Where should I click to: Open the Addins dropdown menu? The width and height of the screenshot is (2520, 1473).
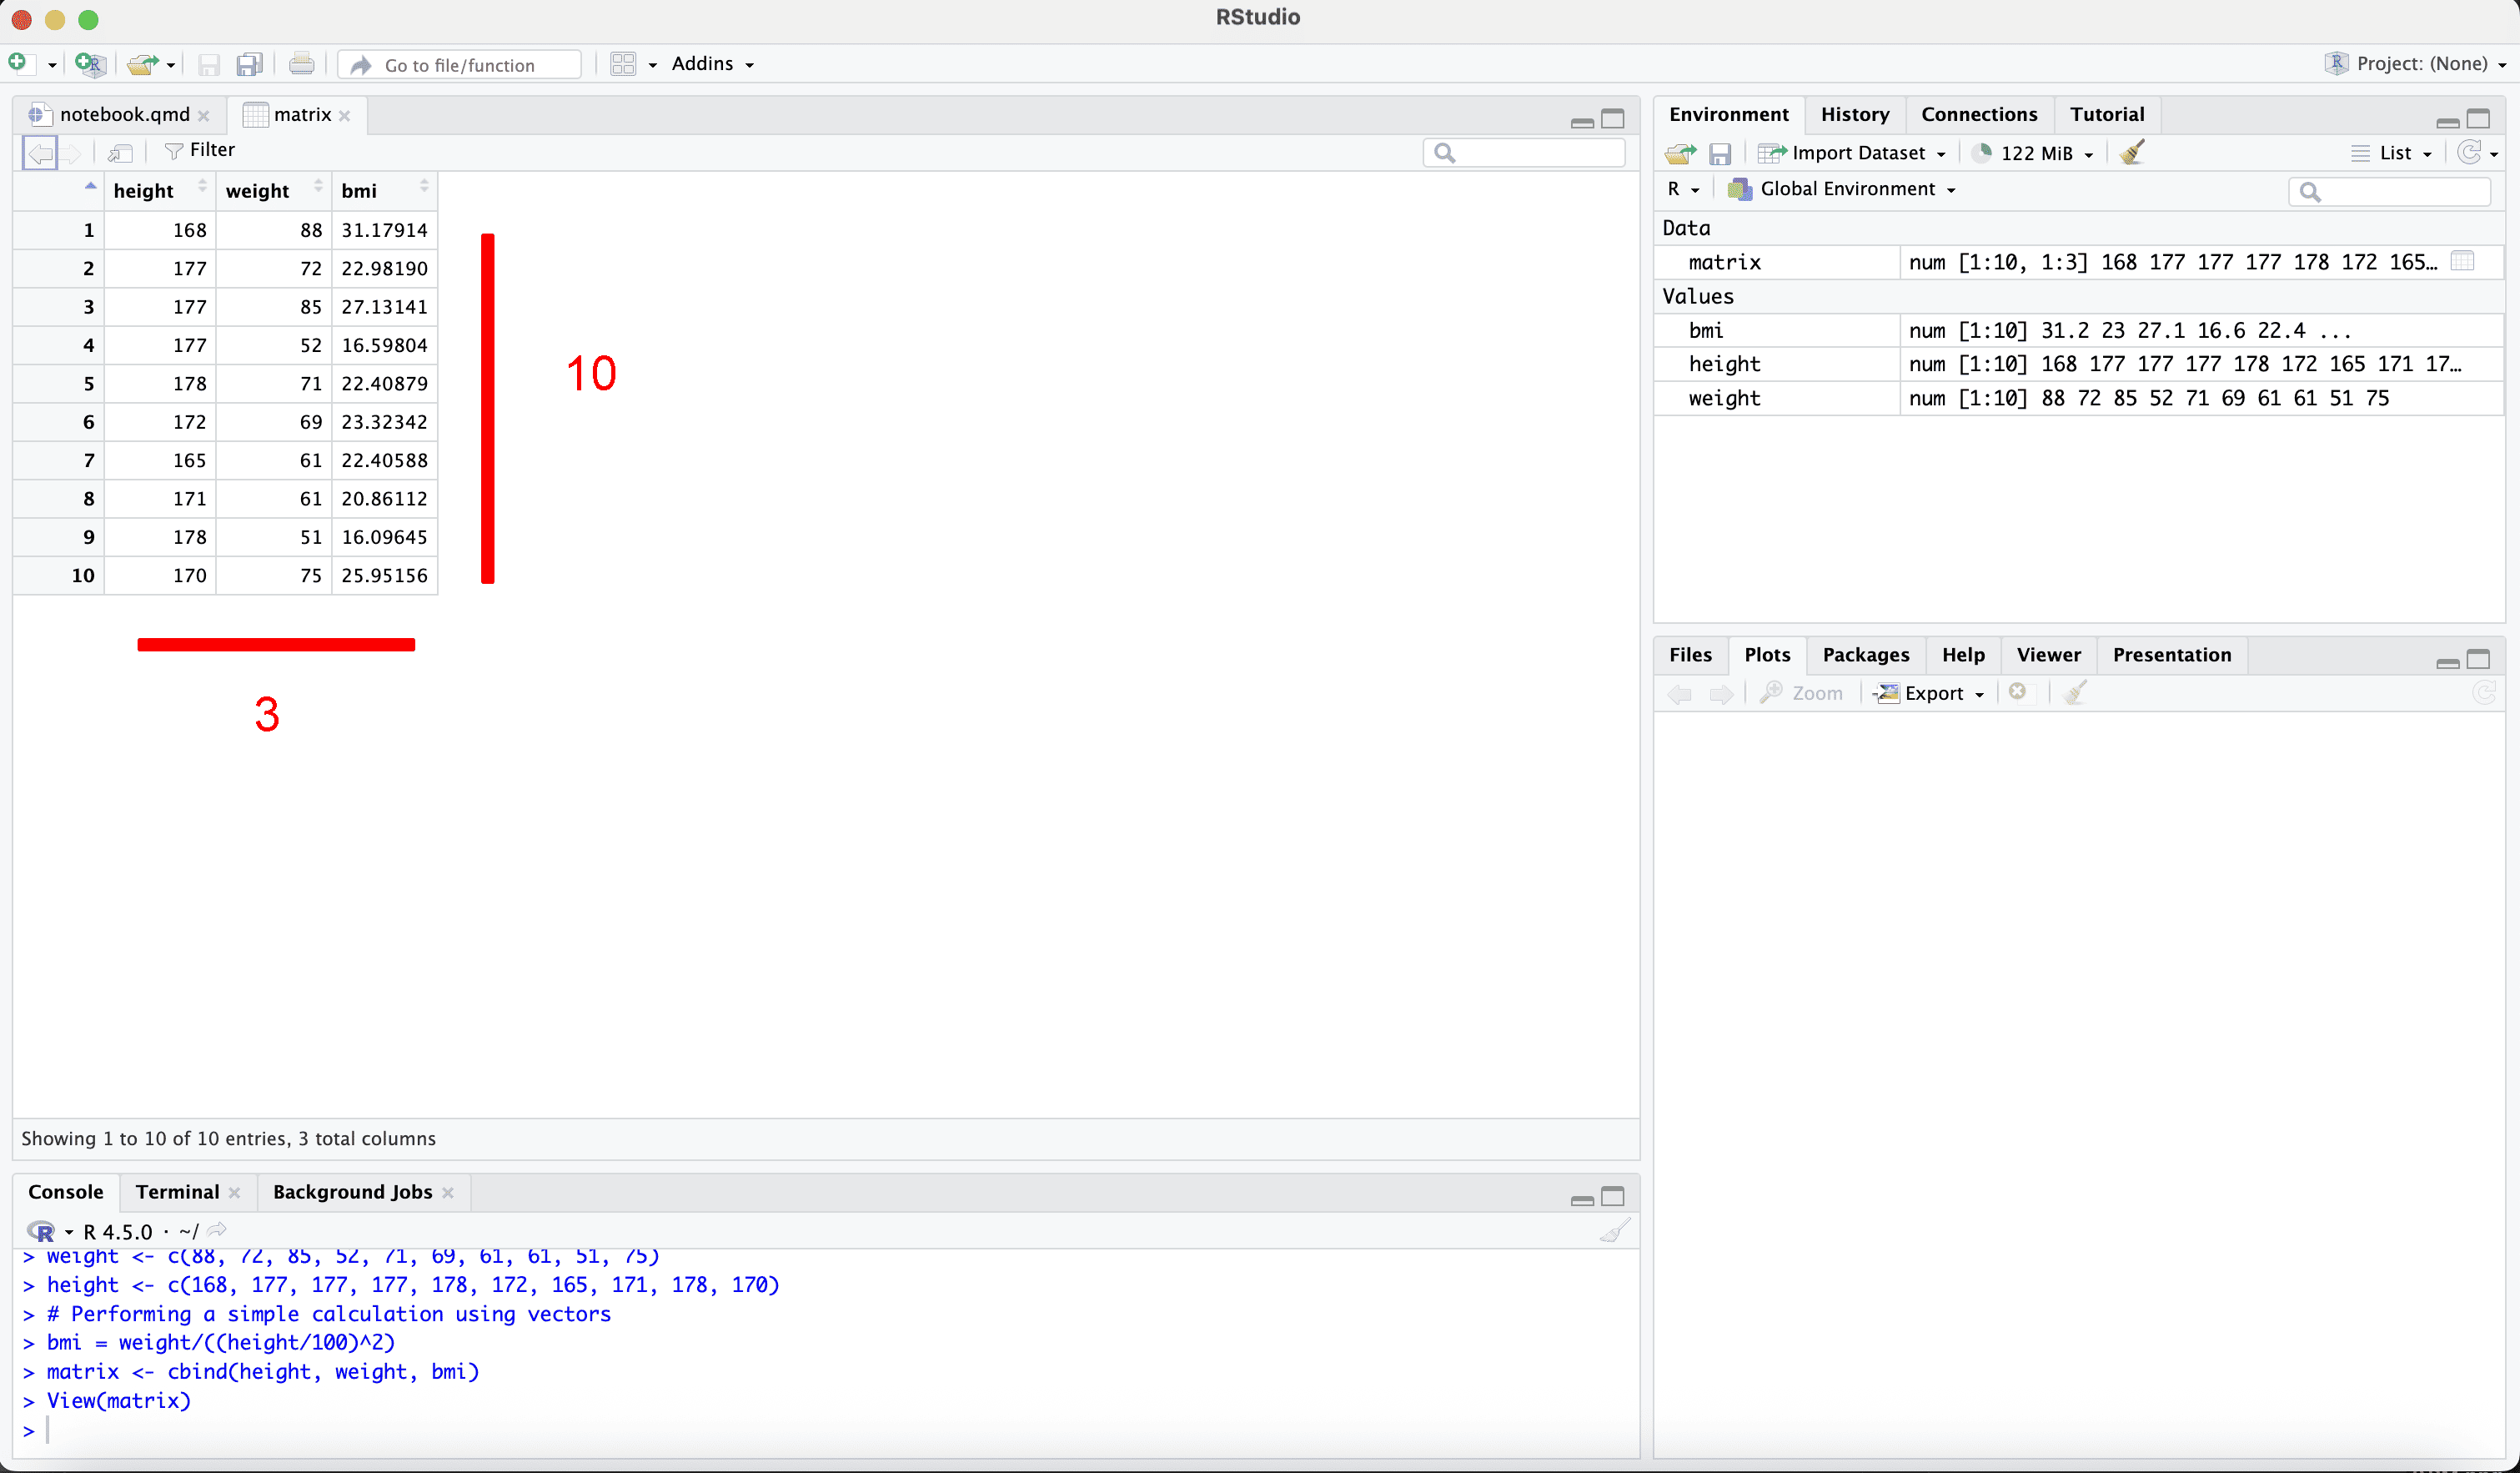(x=711, y=63)
